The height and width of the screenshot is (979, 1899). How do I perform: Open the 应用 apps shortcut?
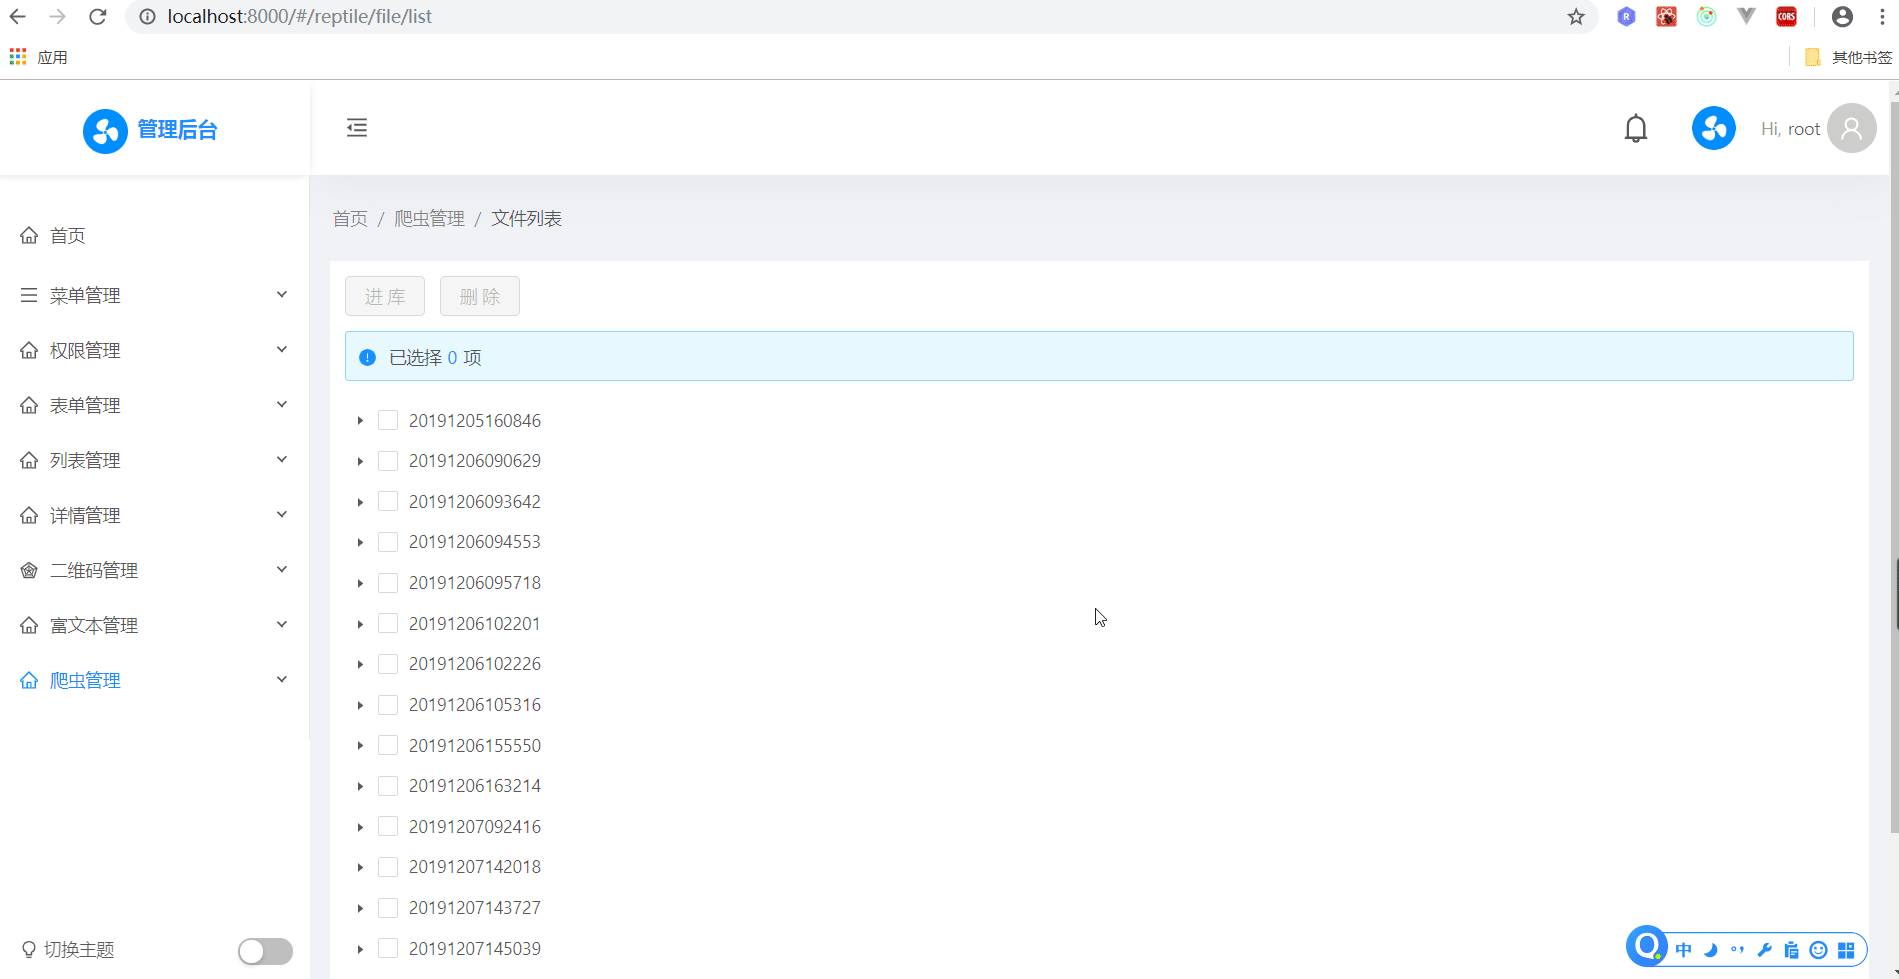pos(39,57)
